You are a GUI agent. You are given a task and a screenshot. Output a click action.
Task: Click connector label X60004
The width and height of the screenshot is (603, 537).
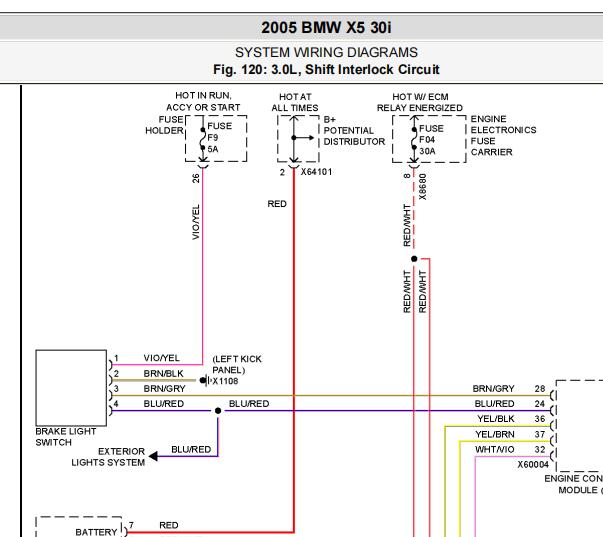click(x=533, y=464)
